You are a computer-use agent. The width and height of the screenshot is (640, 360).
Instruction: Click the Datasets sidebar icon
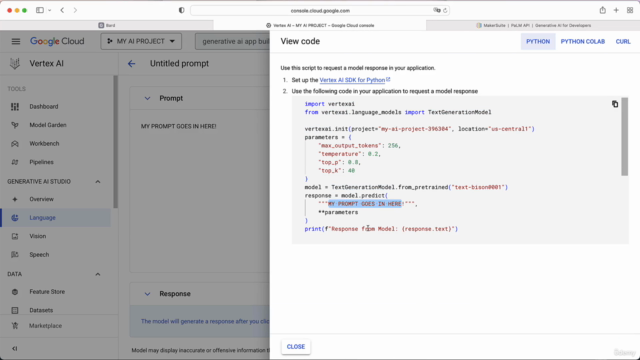[x=15, y=310]
